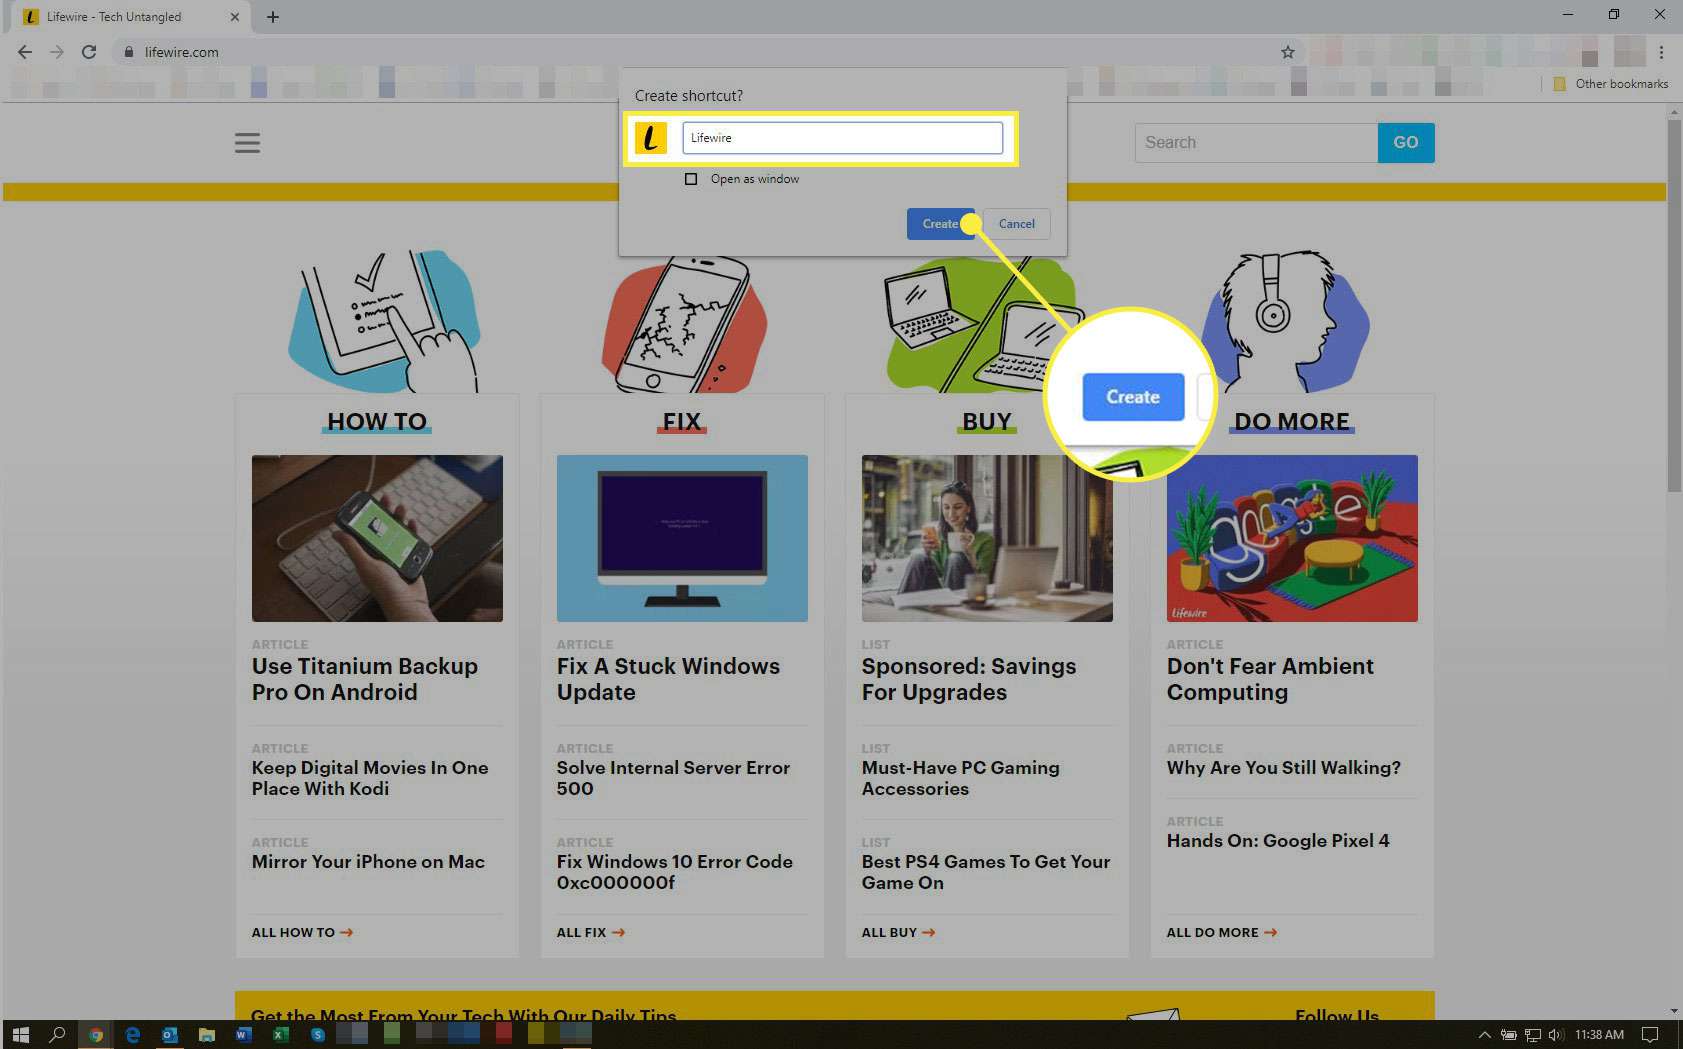The height and width of the screenshot is (1049, 1683).
Task: Open the Other bookmarks folder
Action: pos(1610,84)
